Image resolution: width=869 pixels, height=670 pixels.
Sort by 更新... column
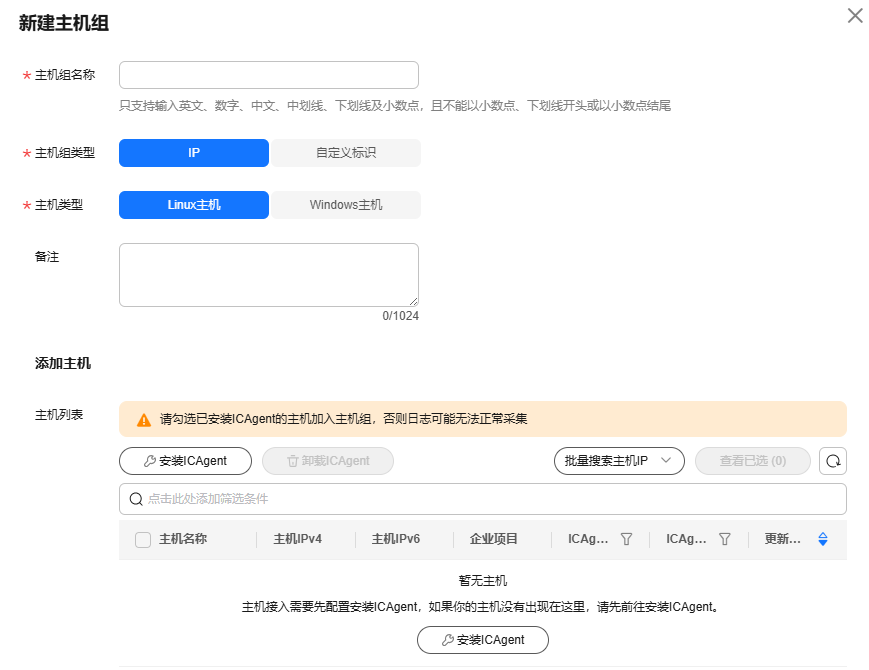click(x=823, y=539)
